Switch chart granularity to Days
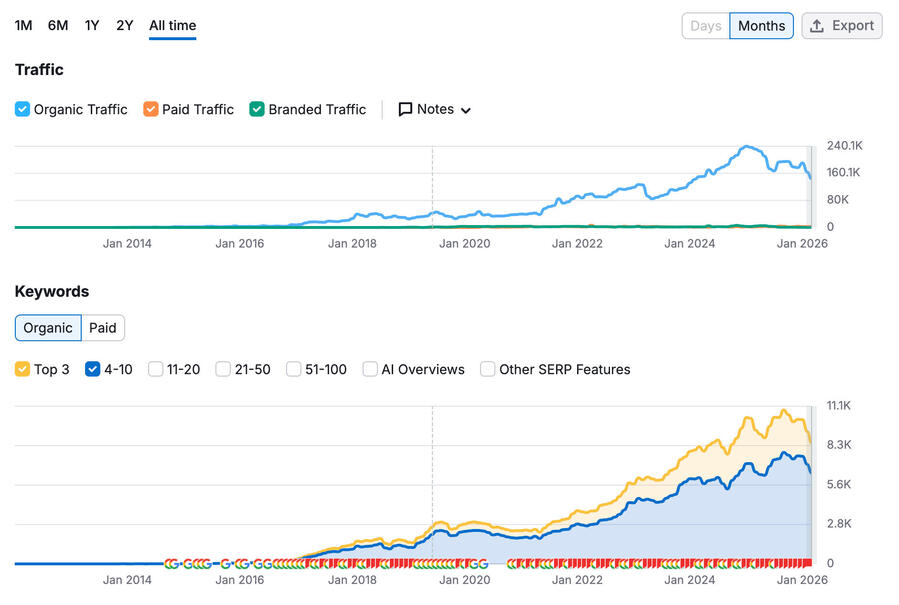 pos(705,26)
